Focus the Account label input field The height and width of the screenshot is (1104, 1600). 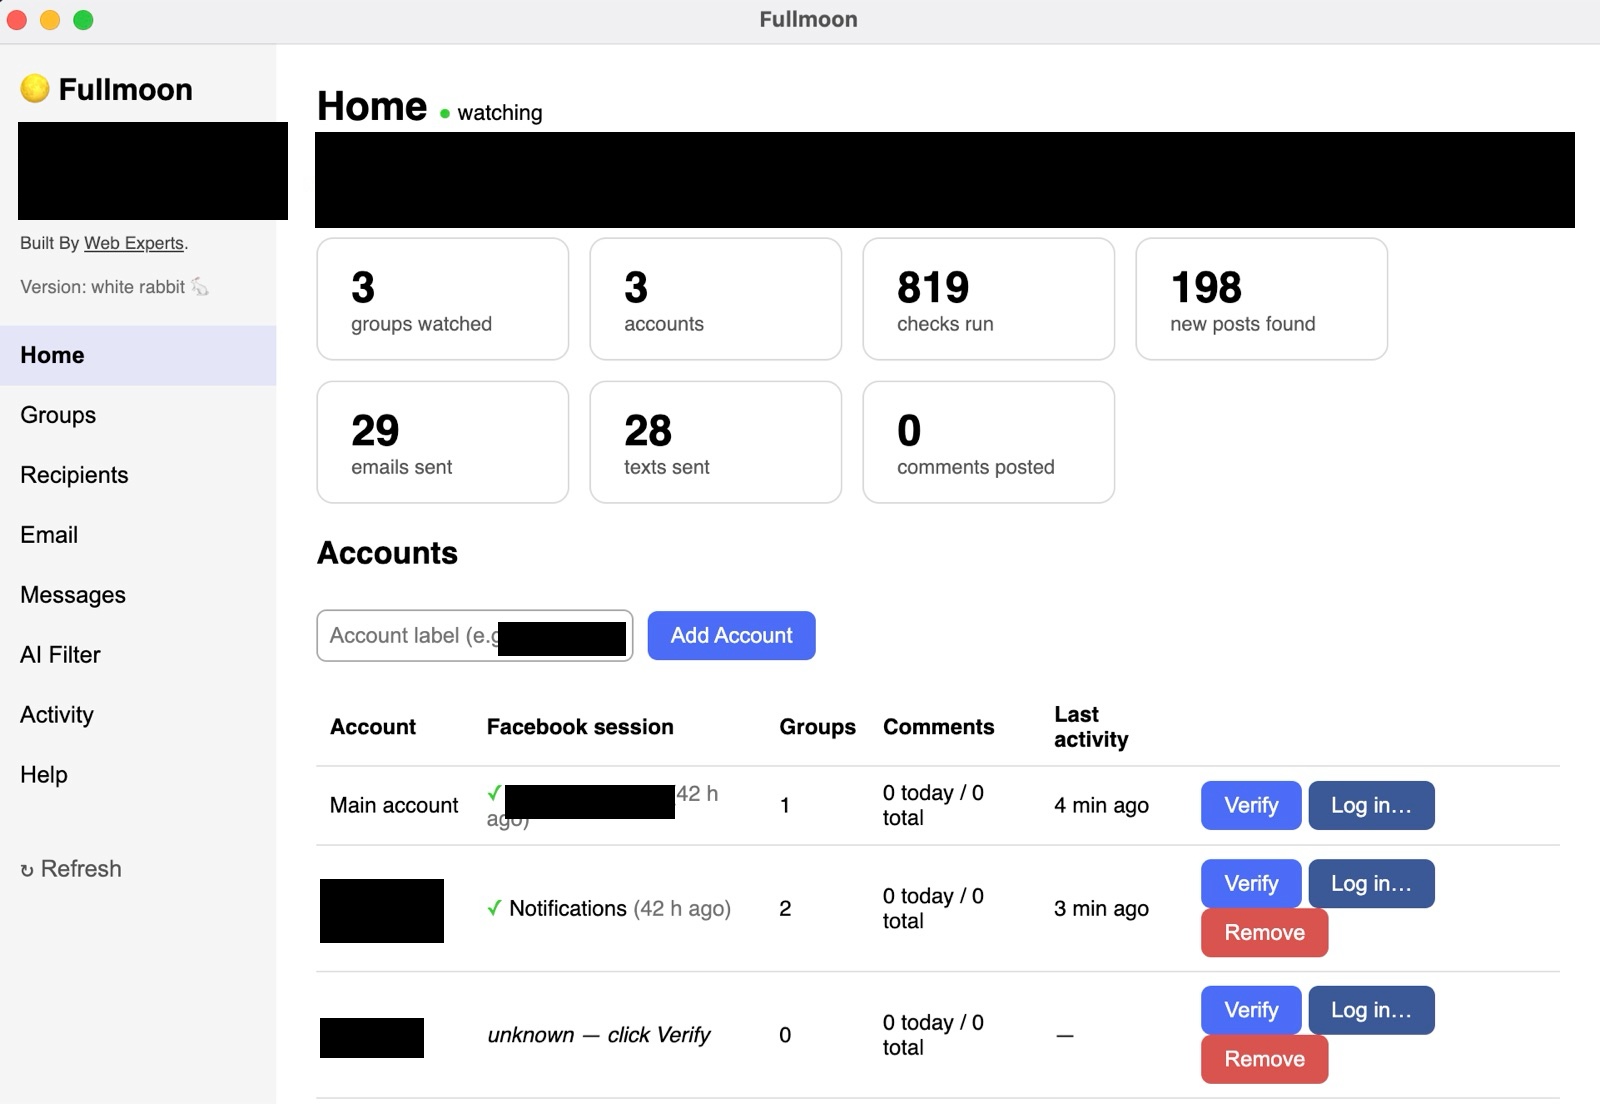pyautogui.click(x=475, y=635)
